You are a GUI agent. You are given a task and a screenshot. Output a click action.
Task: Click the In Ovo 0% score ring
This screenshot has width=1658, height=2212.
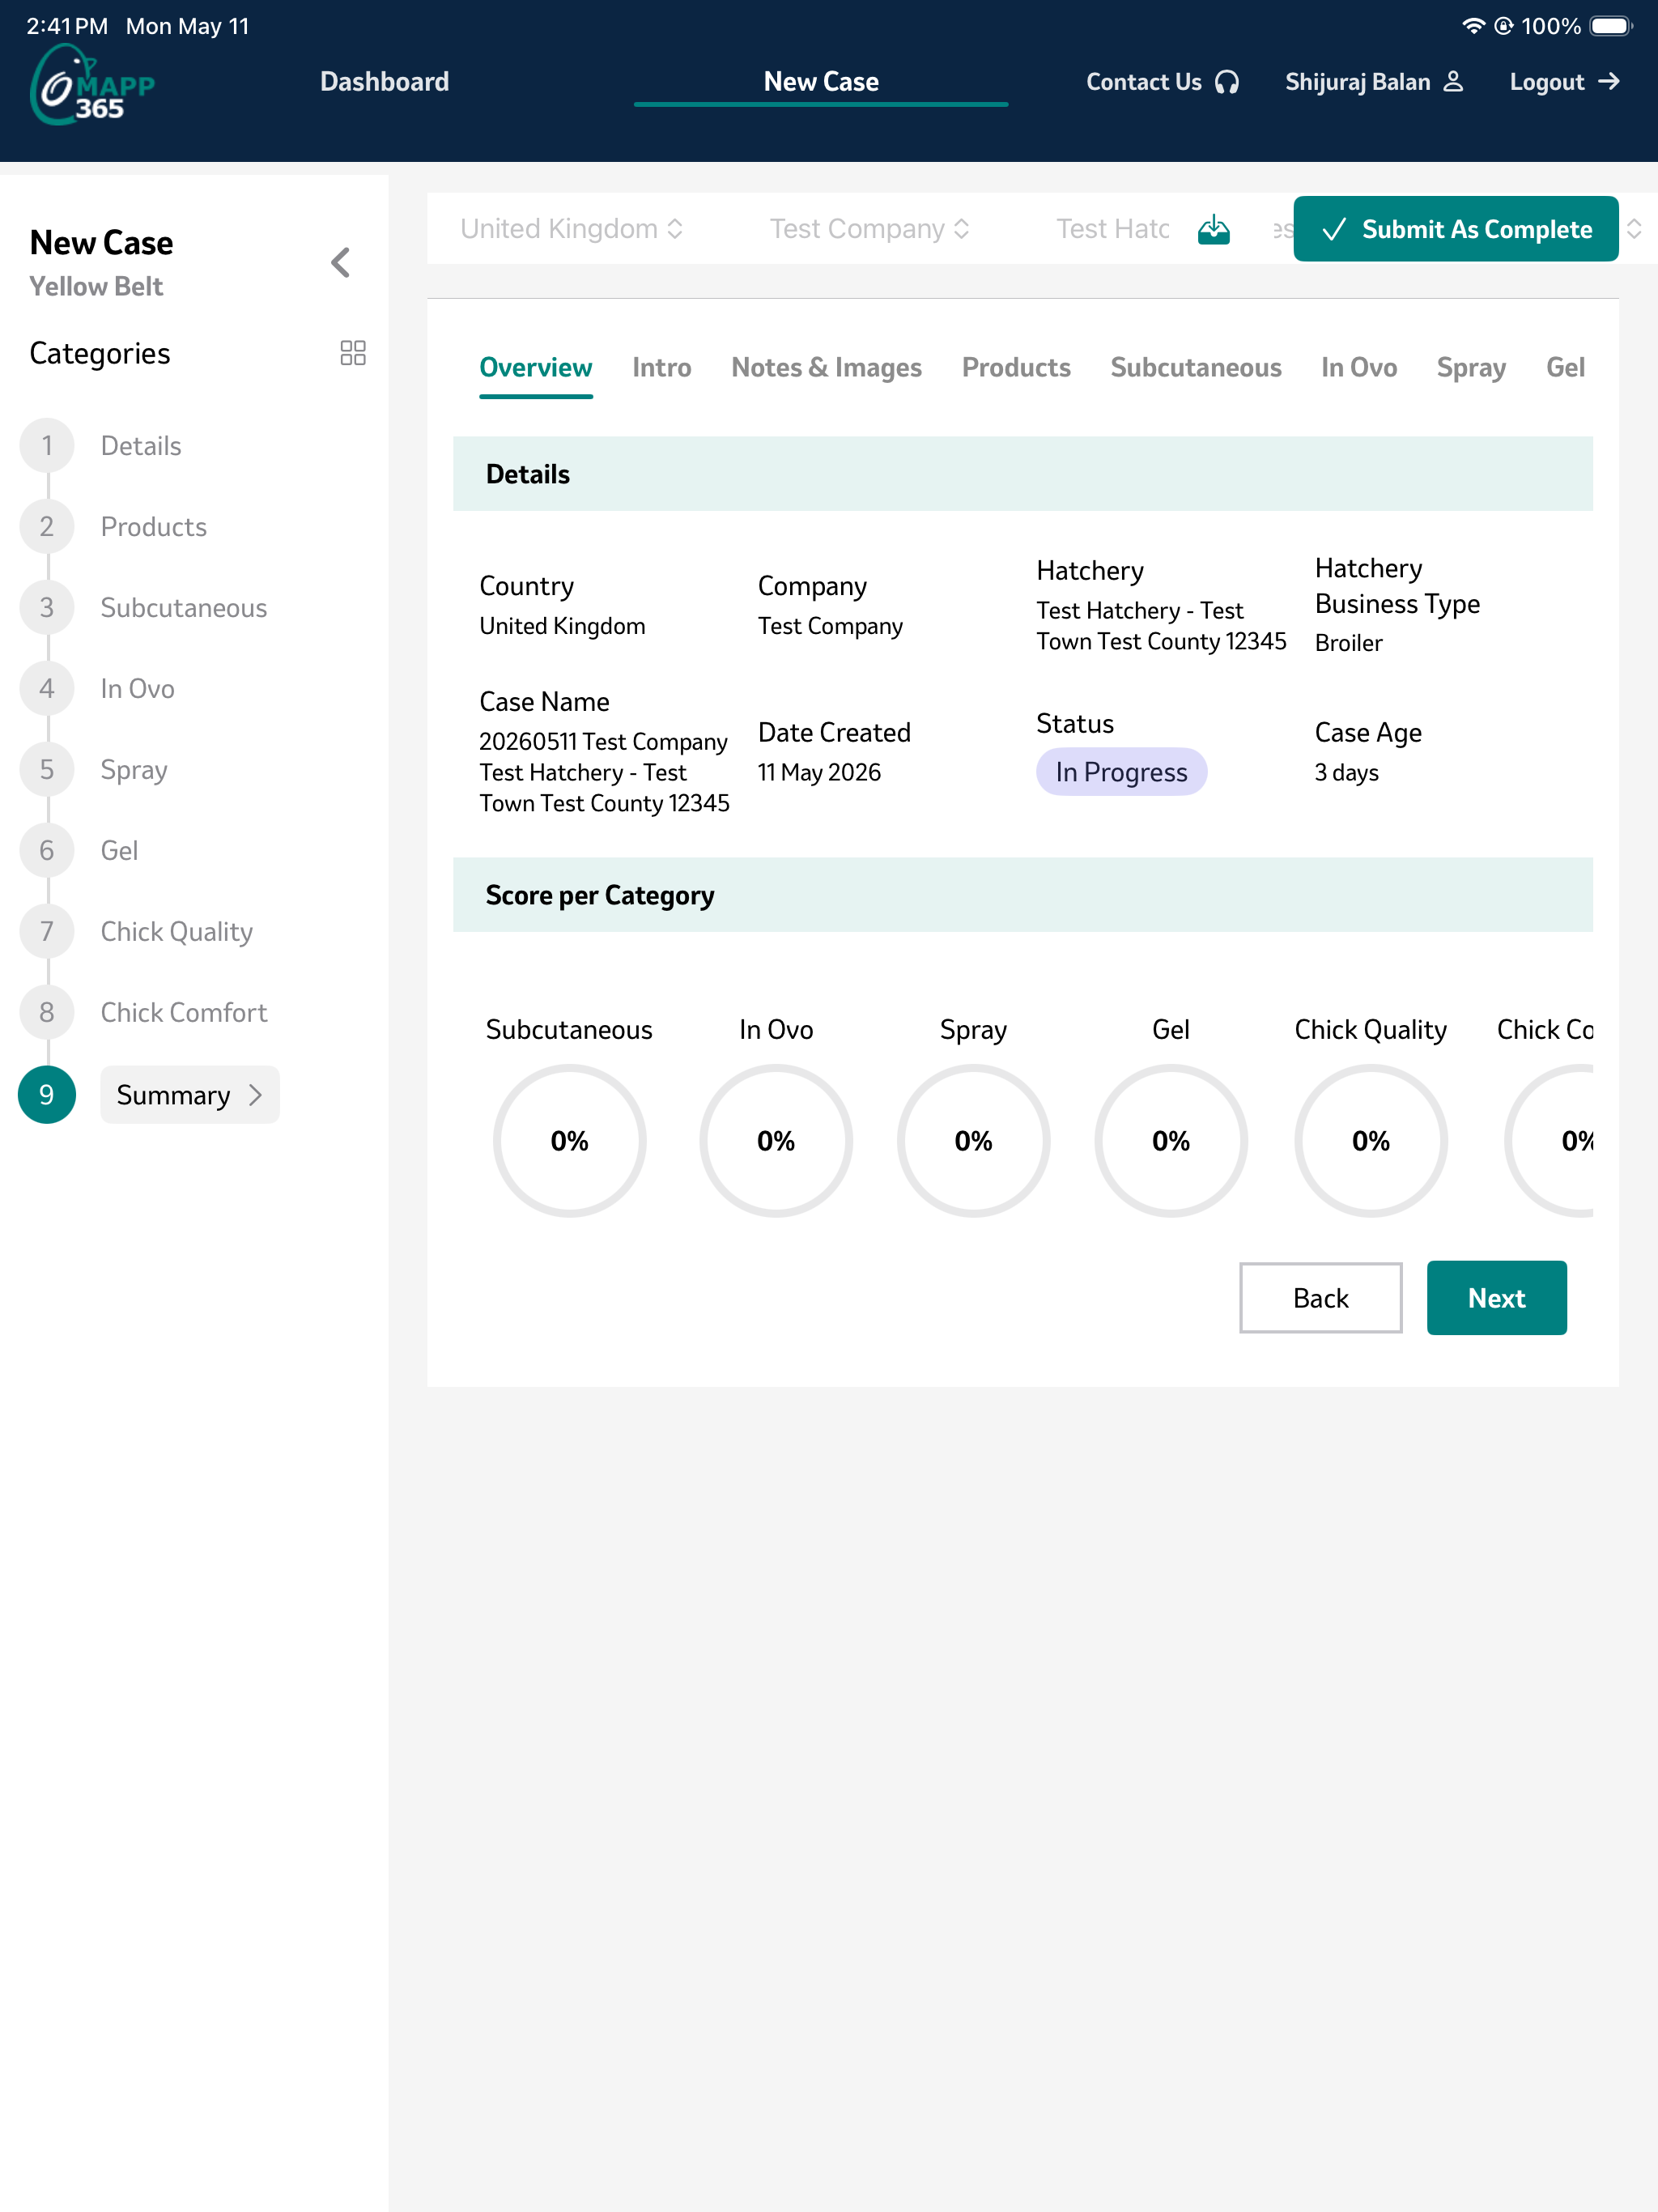776,1140
